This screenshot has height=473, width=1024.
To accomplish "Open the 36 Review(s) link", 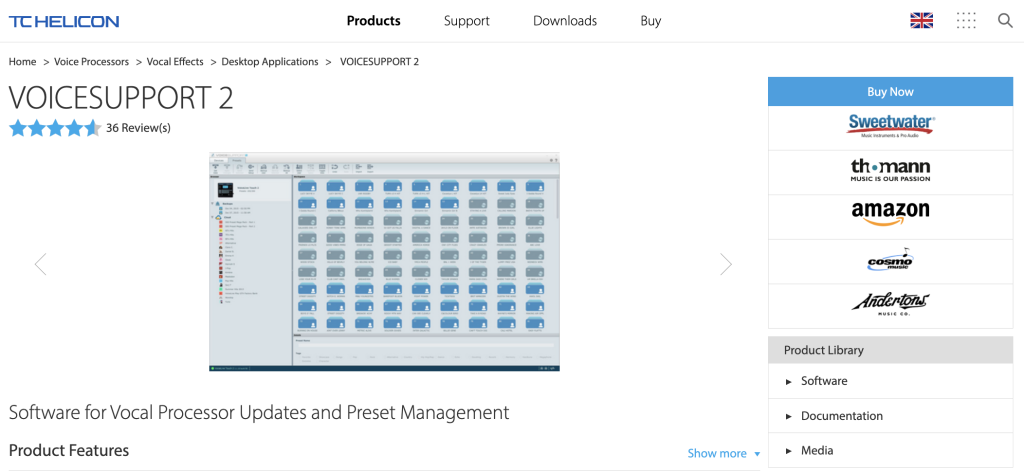I will [x=138, y=127].
